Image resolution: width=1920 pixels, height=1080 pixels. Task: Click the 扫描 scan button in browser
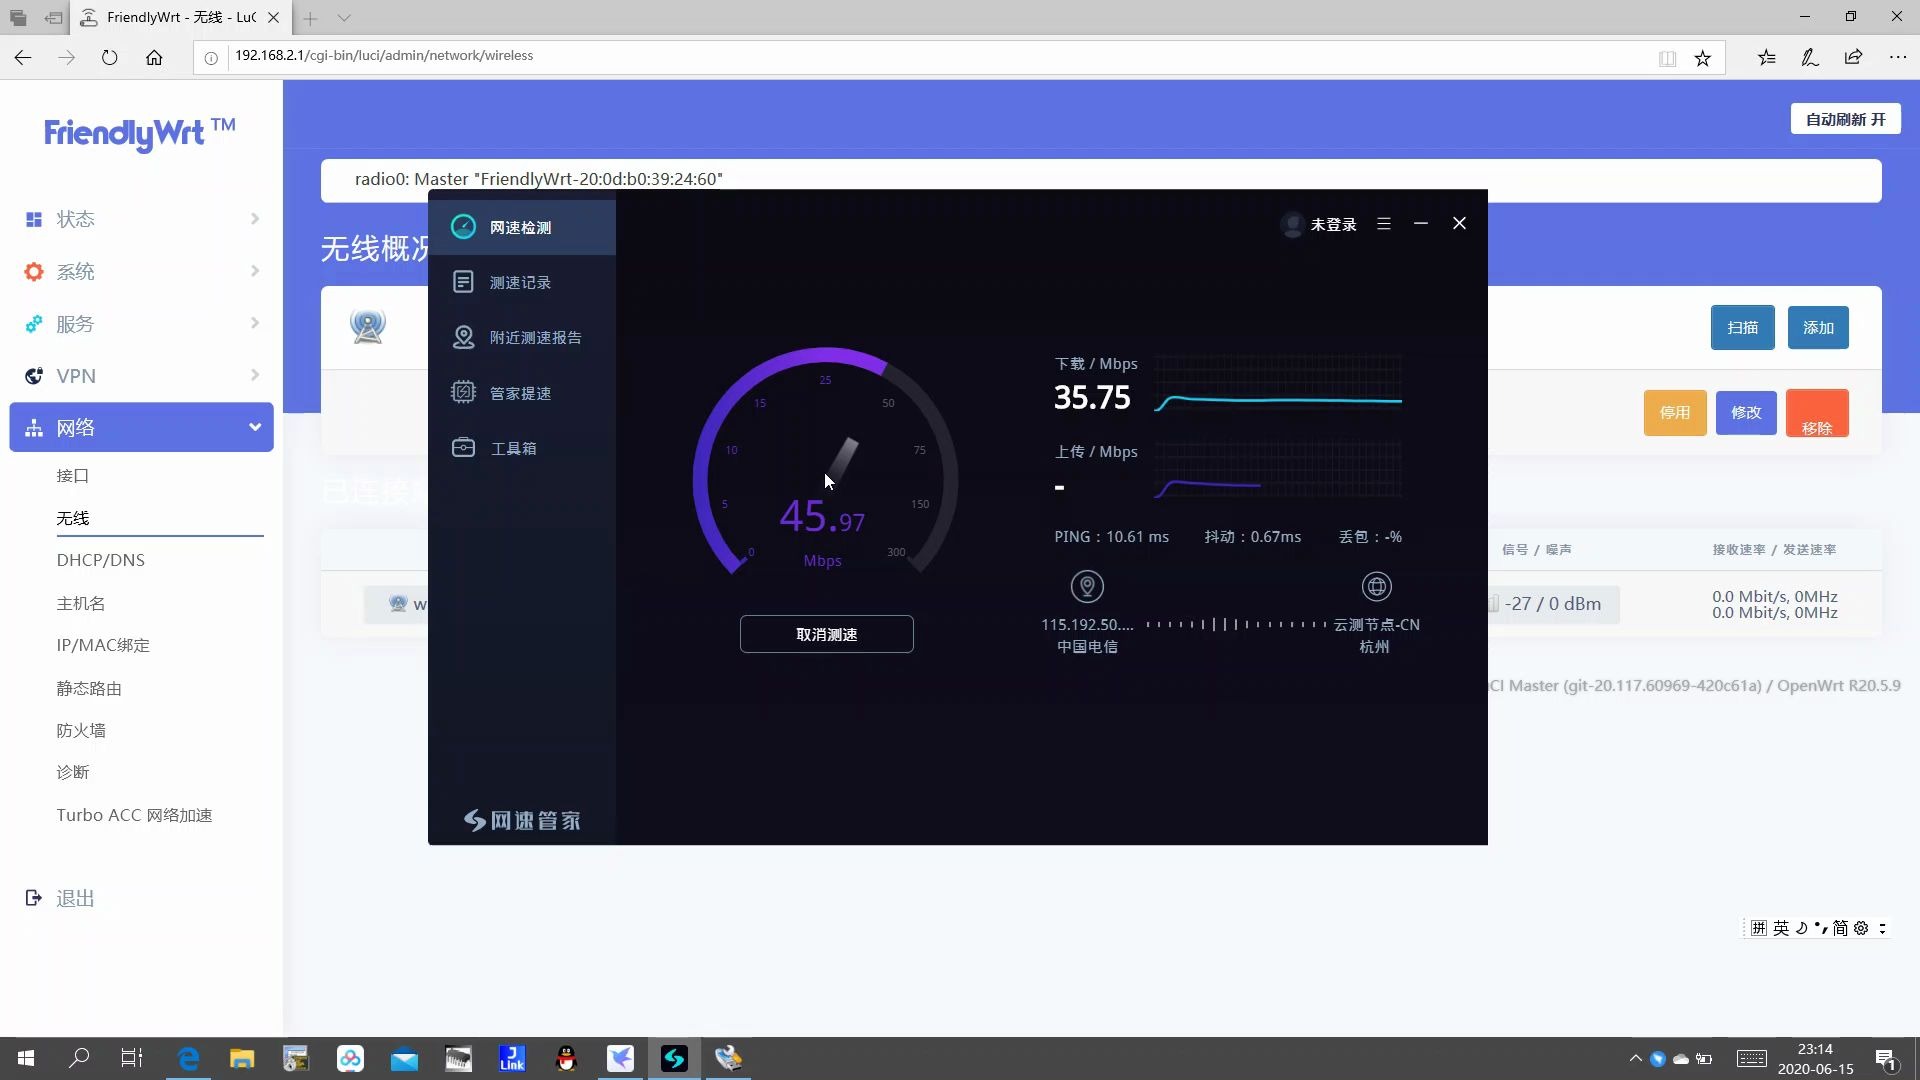[1742, 327]
